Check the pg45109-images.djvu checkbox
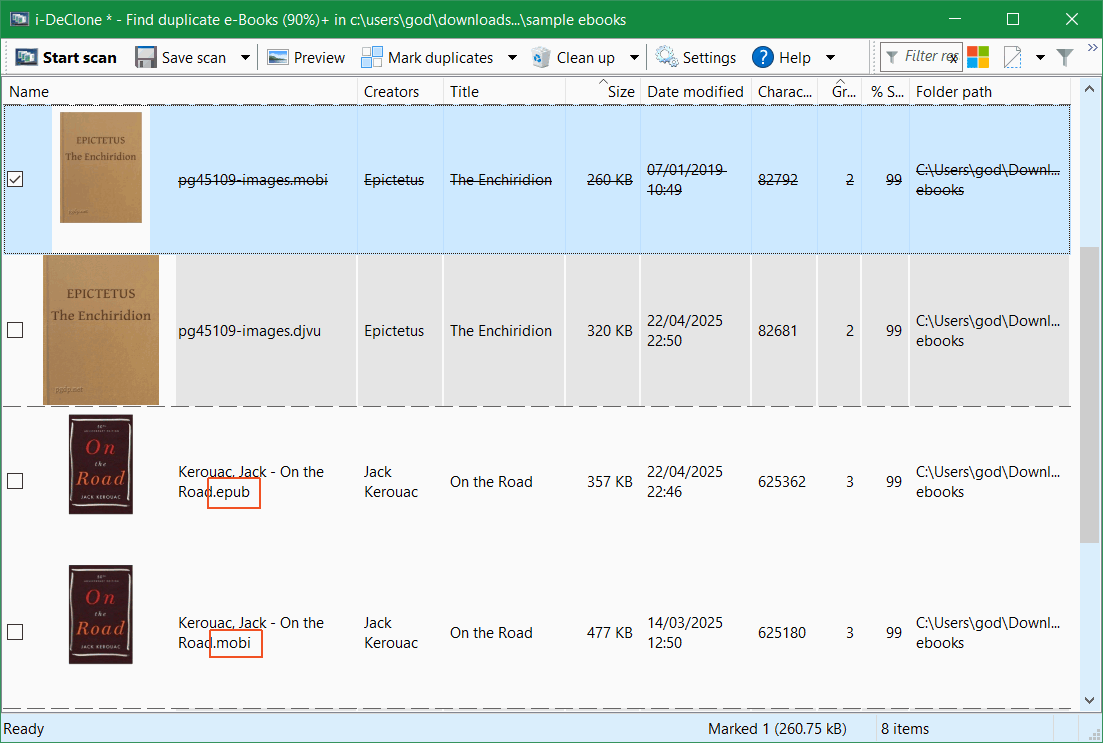Screen dimensions: 1103x743 point(15,329)
